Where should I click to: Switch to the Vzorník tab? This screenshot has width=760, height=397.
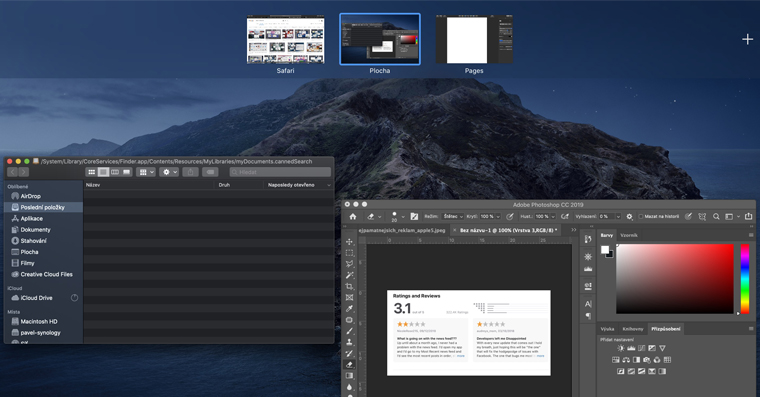[x=629, y=235]
